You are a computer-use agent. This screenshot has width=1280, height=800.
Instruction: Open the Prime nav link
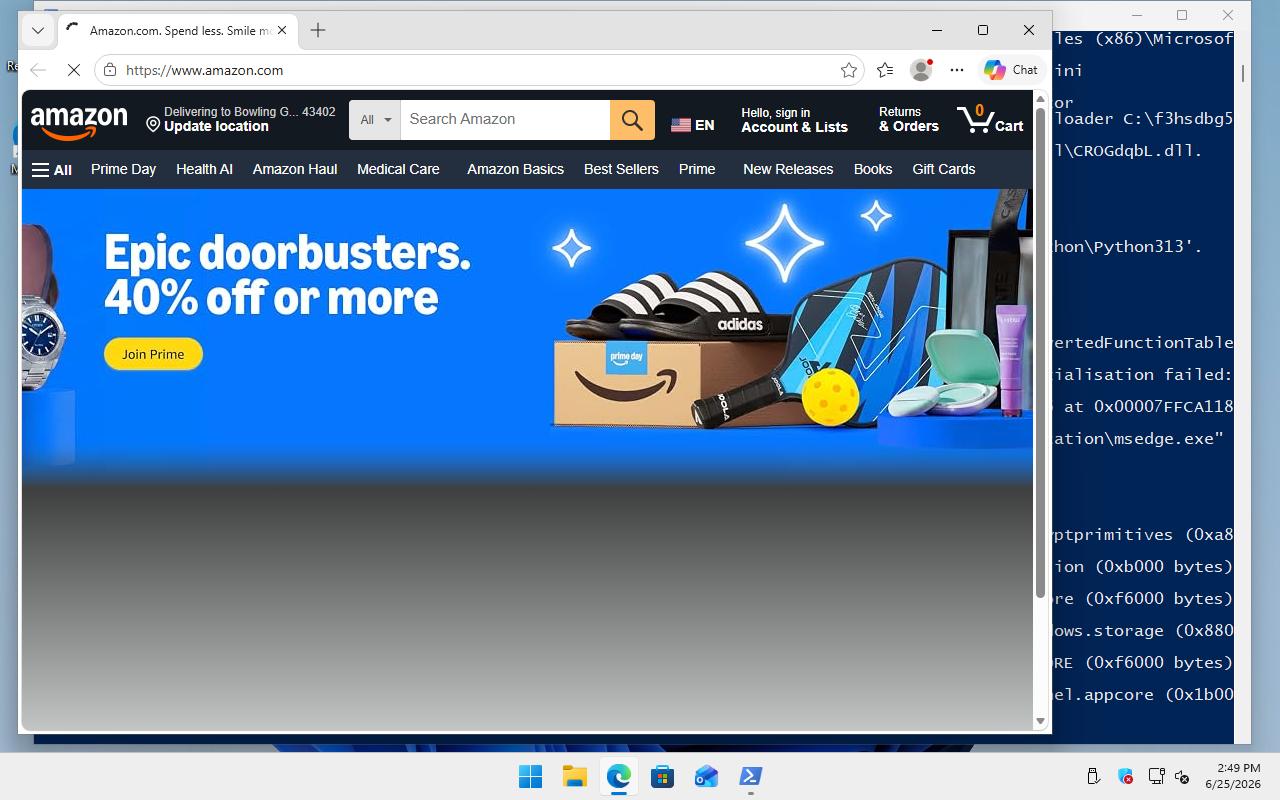pos(697,170)
